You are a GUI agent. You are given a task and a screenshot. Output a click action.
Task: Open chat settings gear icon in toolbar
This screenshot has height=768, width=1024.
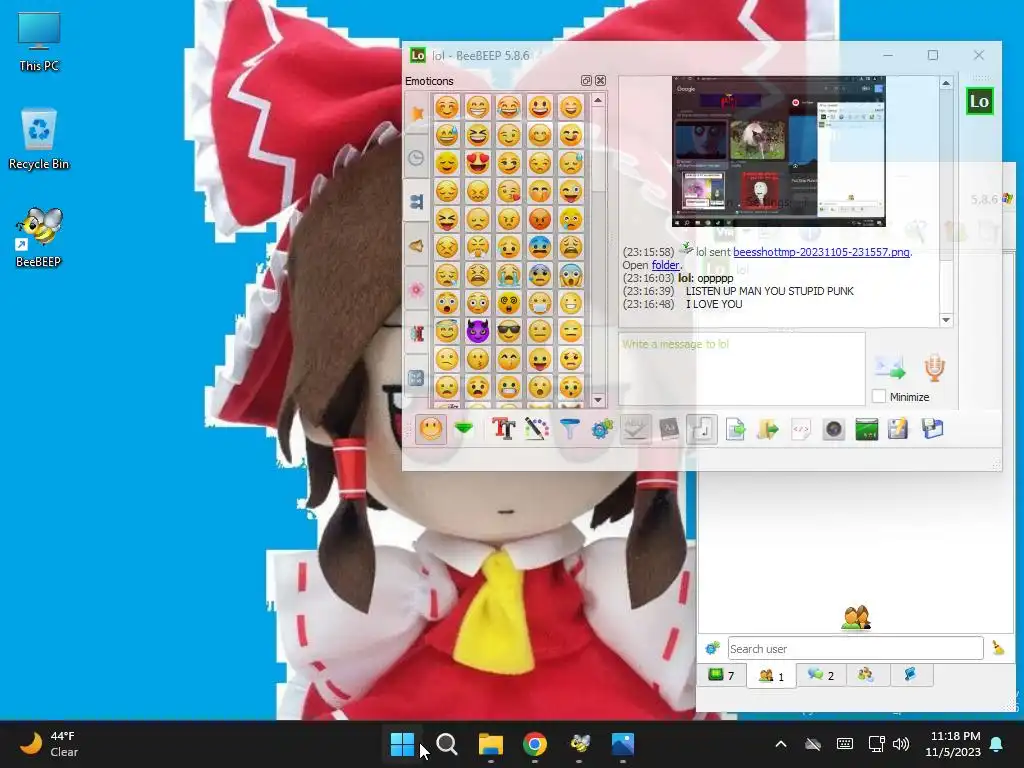point(602,429)
